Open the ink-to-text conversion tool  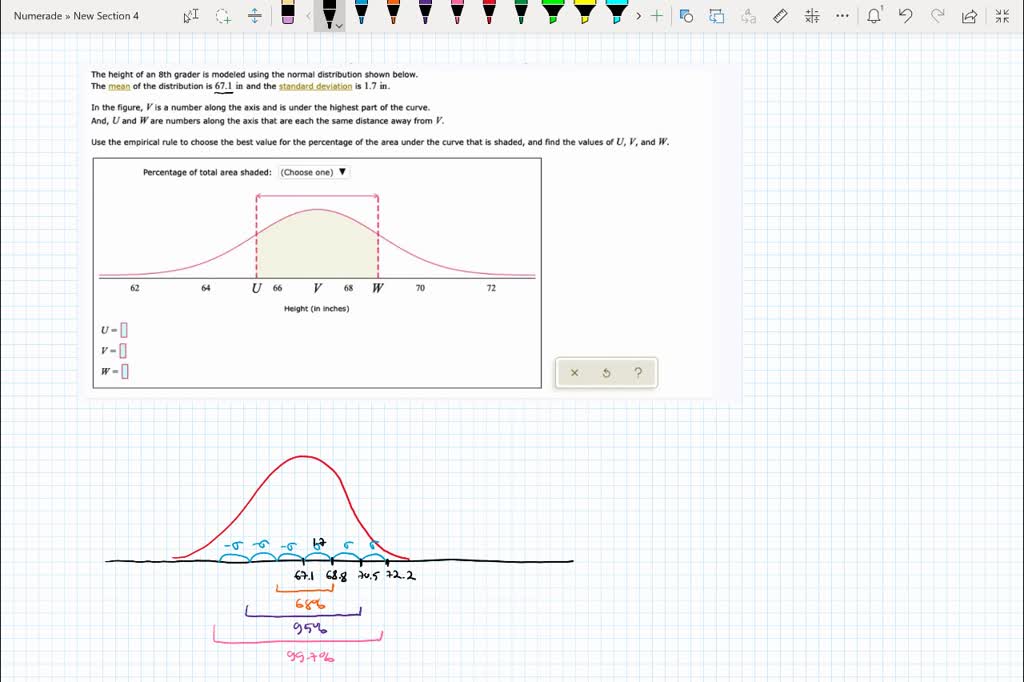746,16
